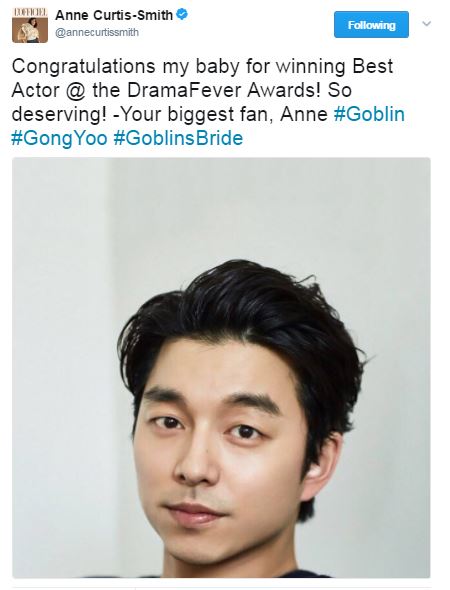Click the '@' symbol after the word Actor

coord(76,91)
